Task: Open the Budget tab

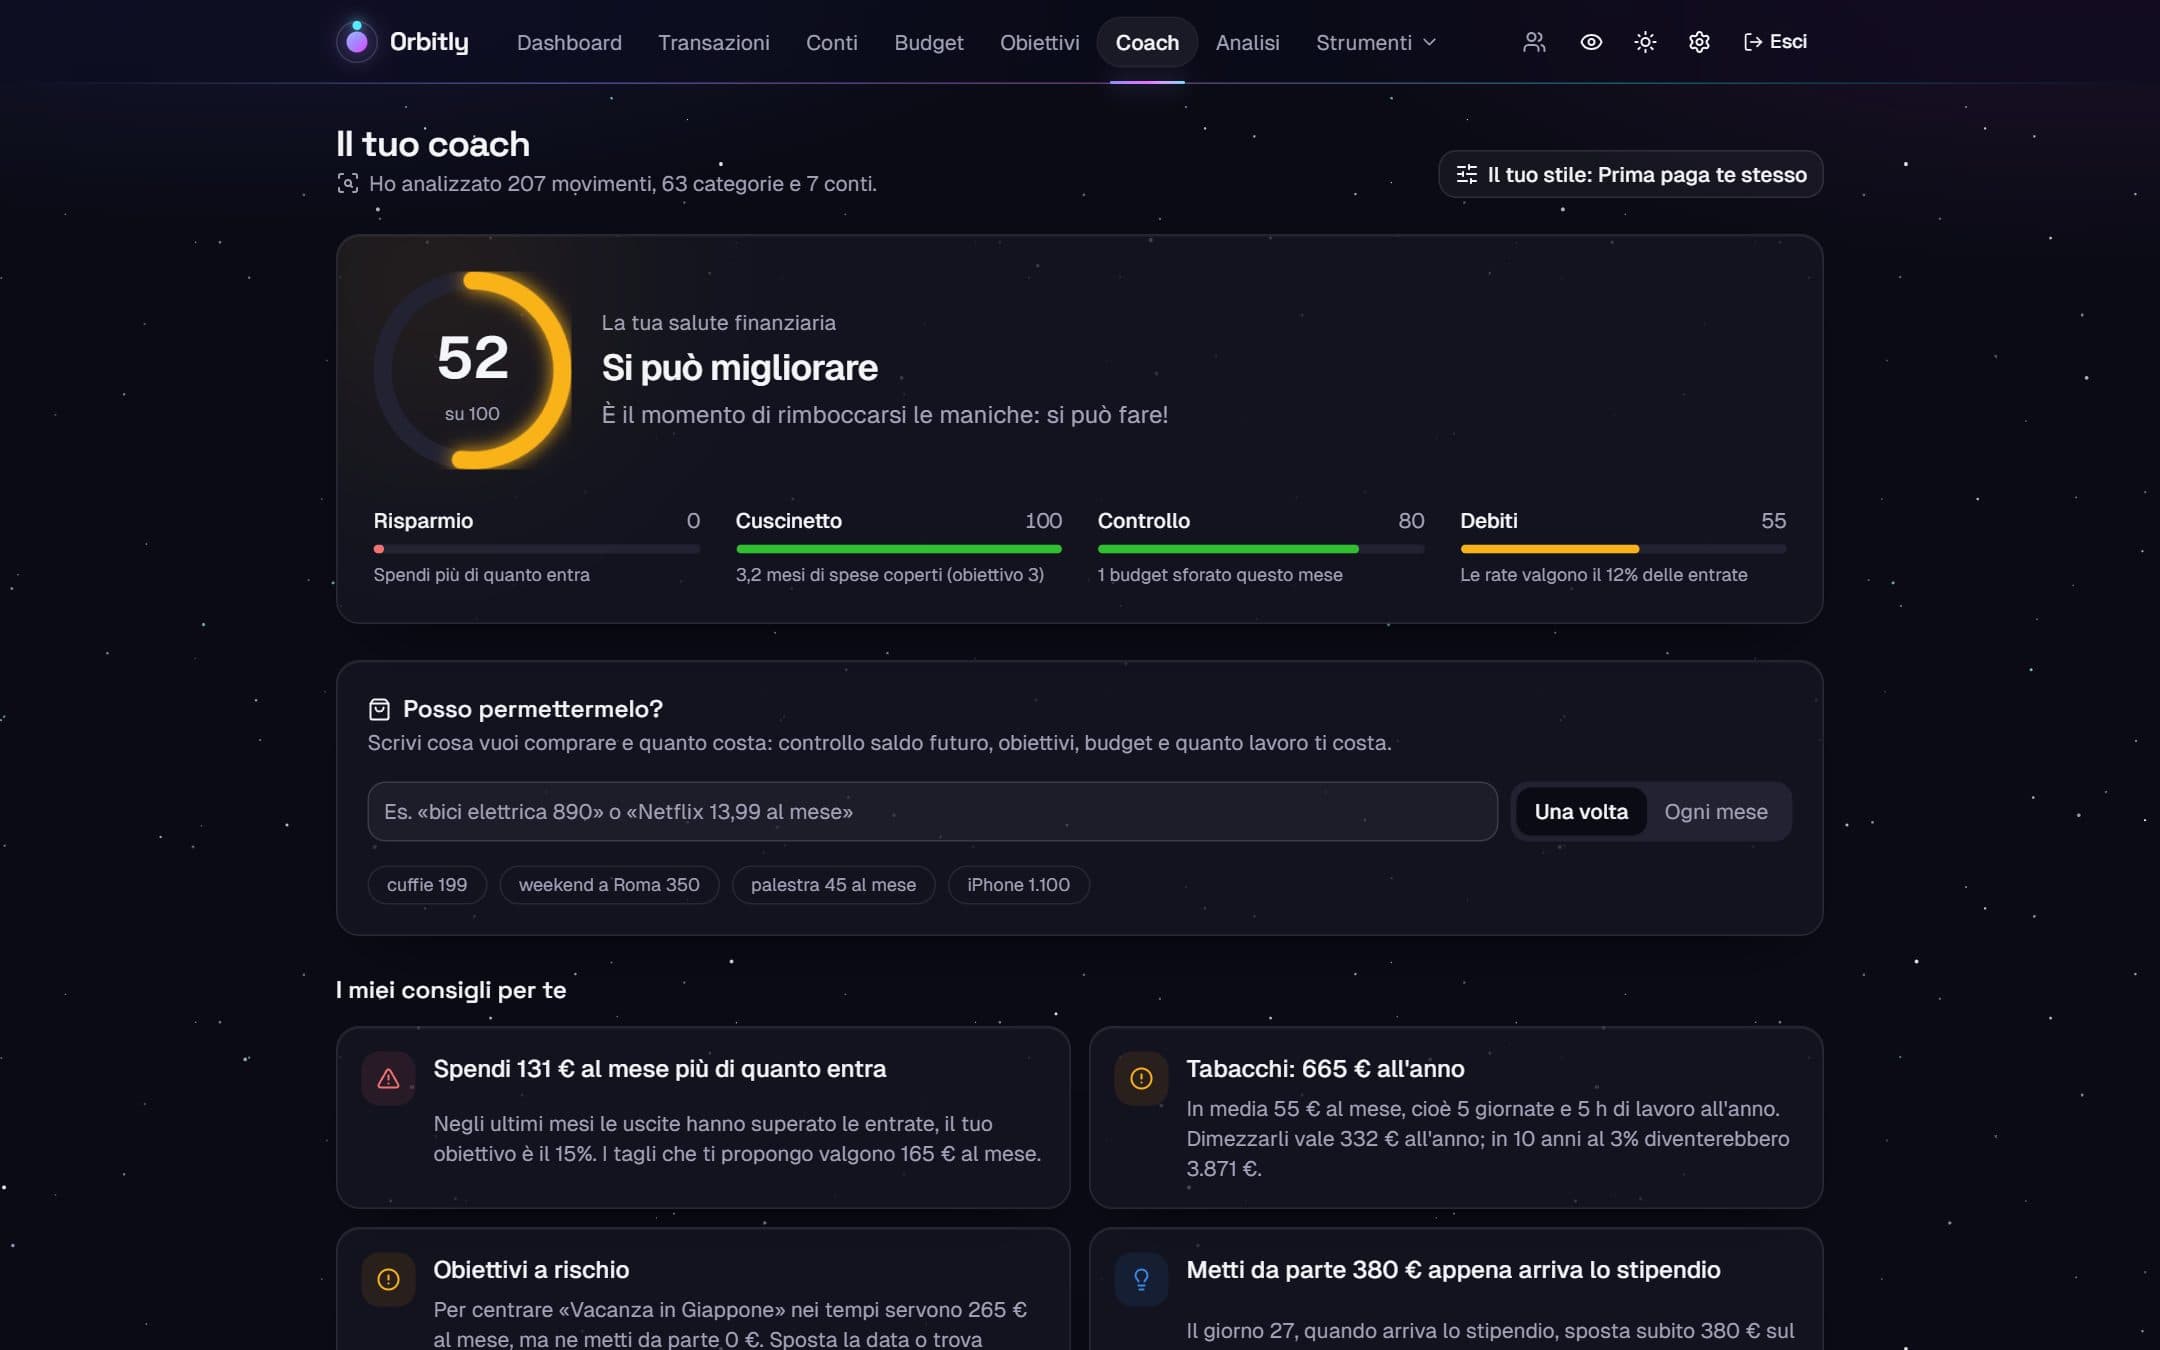Action: [x=929, y=43]
